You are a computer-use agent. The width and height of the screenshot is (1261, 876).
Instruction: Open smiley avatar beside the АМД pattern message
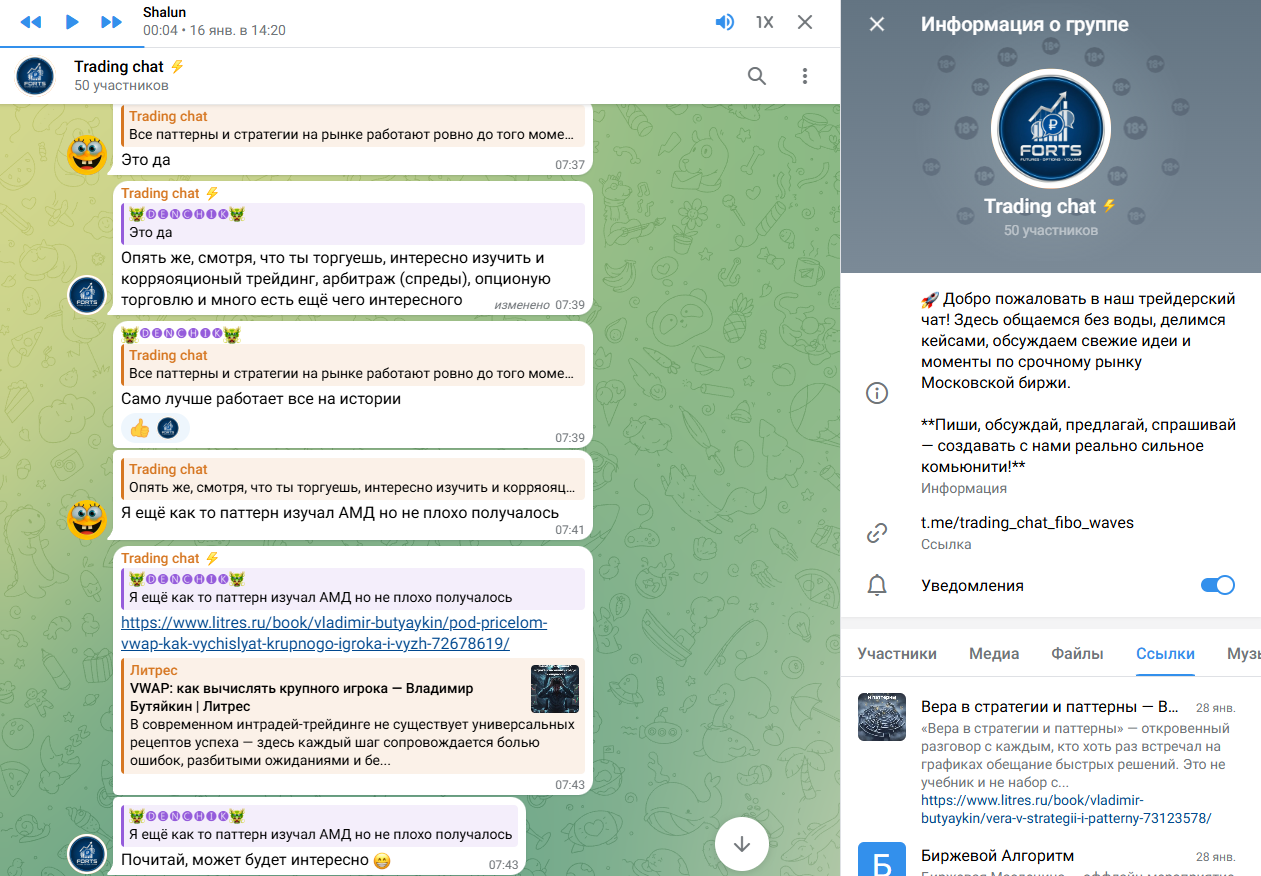(87, 518)
